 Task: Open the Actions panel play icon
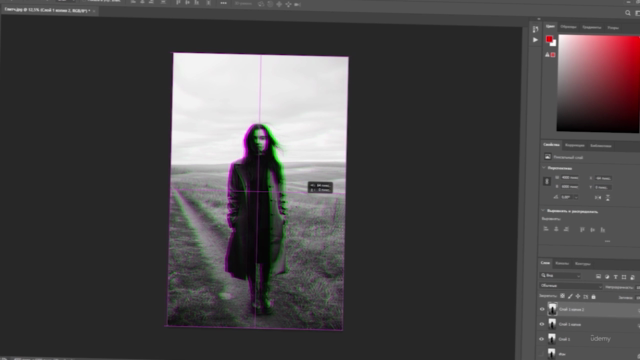coord(535,40)
